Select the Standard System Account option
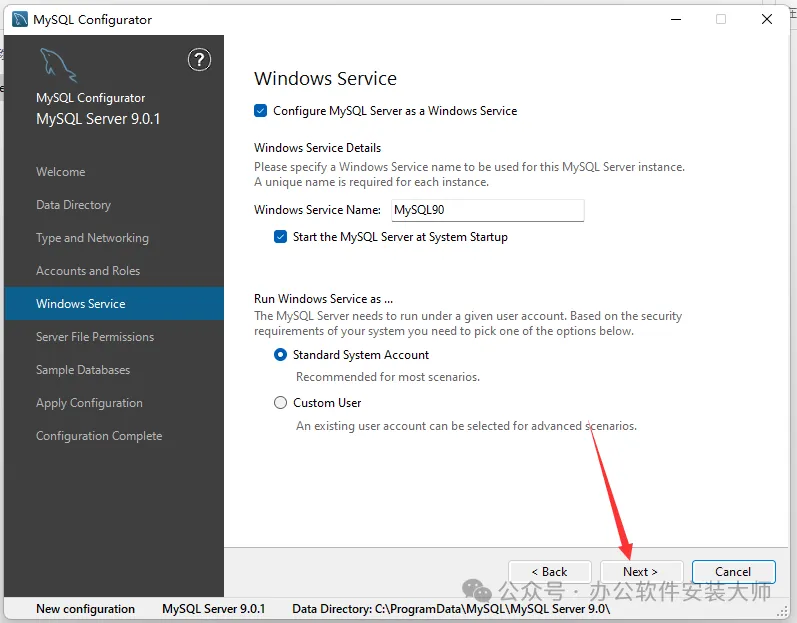 [280, 355]
